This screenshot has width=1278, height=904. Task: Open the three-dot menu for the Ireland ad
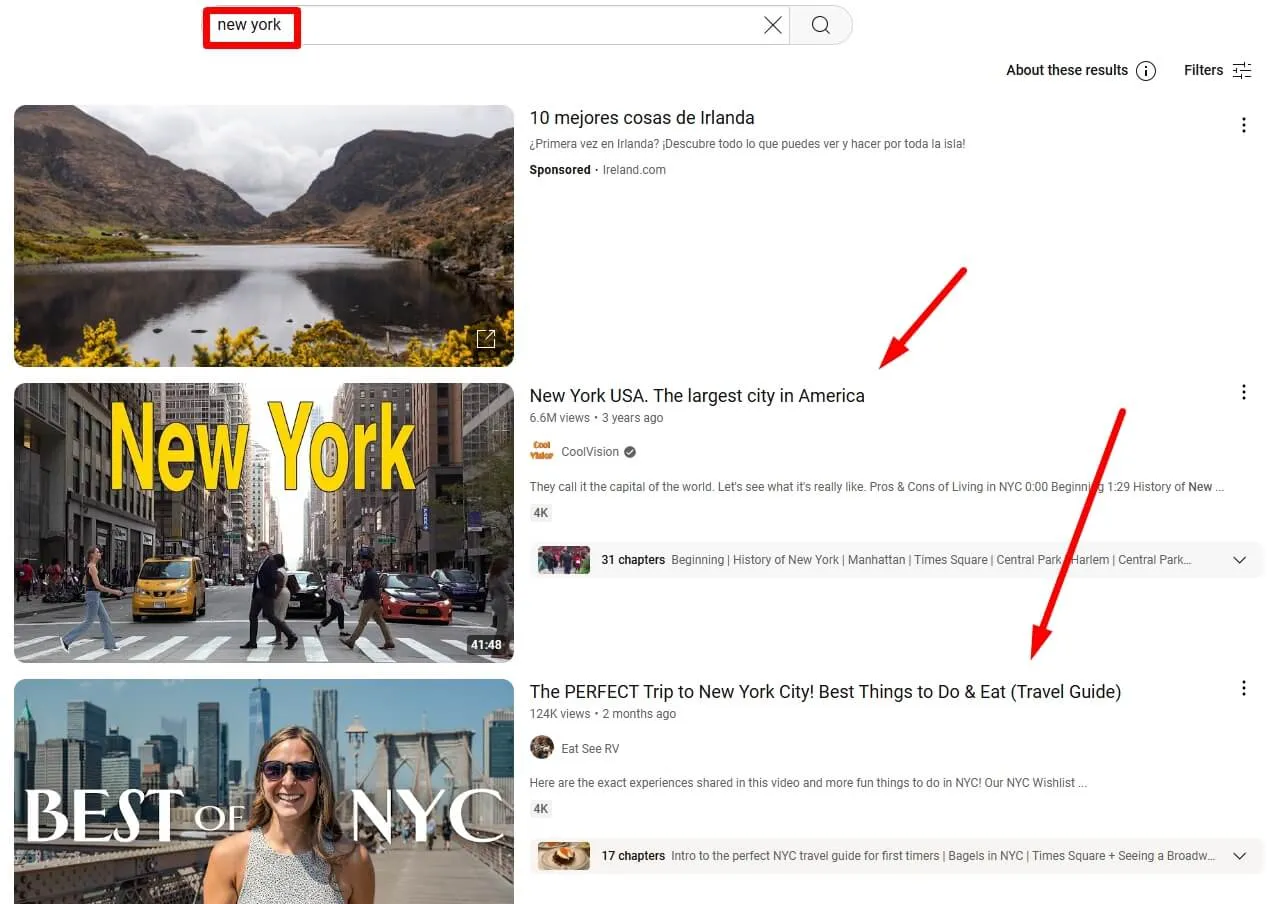tap(1244, 125)
